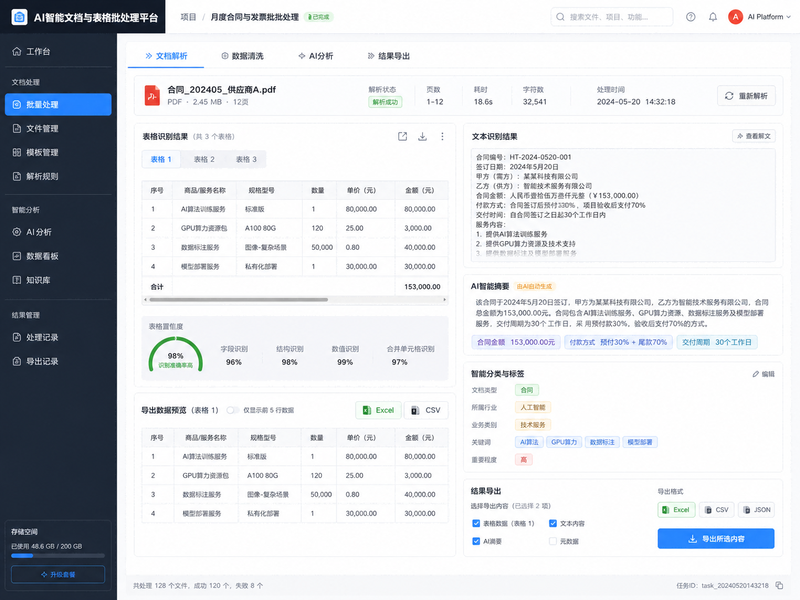This screenshot has width=800, height=600.
Task: Open 处理记录 in the sidebar
Action: click(x=58, y=337)
